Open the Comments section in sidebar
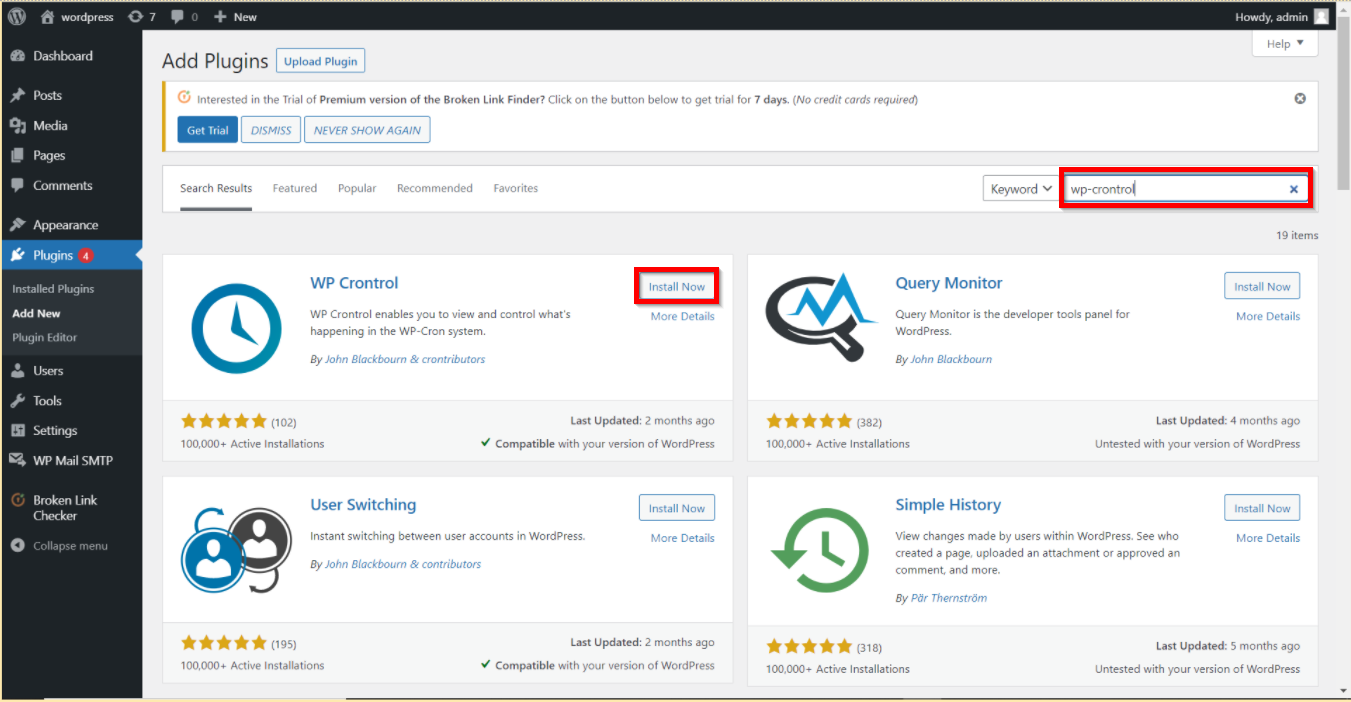1351x702 pixels. [71, 185]
